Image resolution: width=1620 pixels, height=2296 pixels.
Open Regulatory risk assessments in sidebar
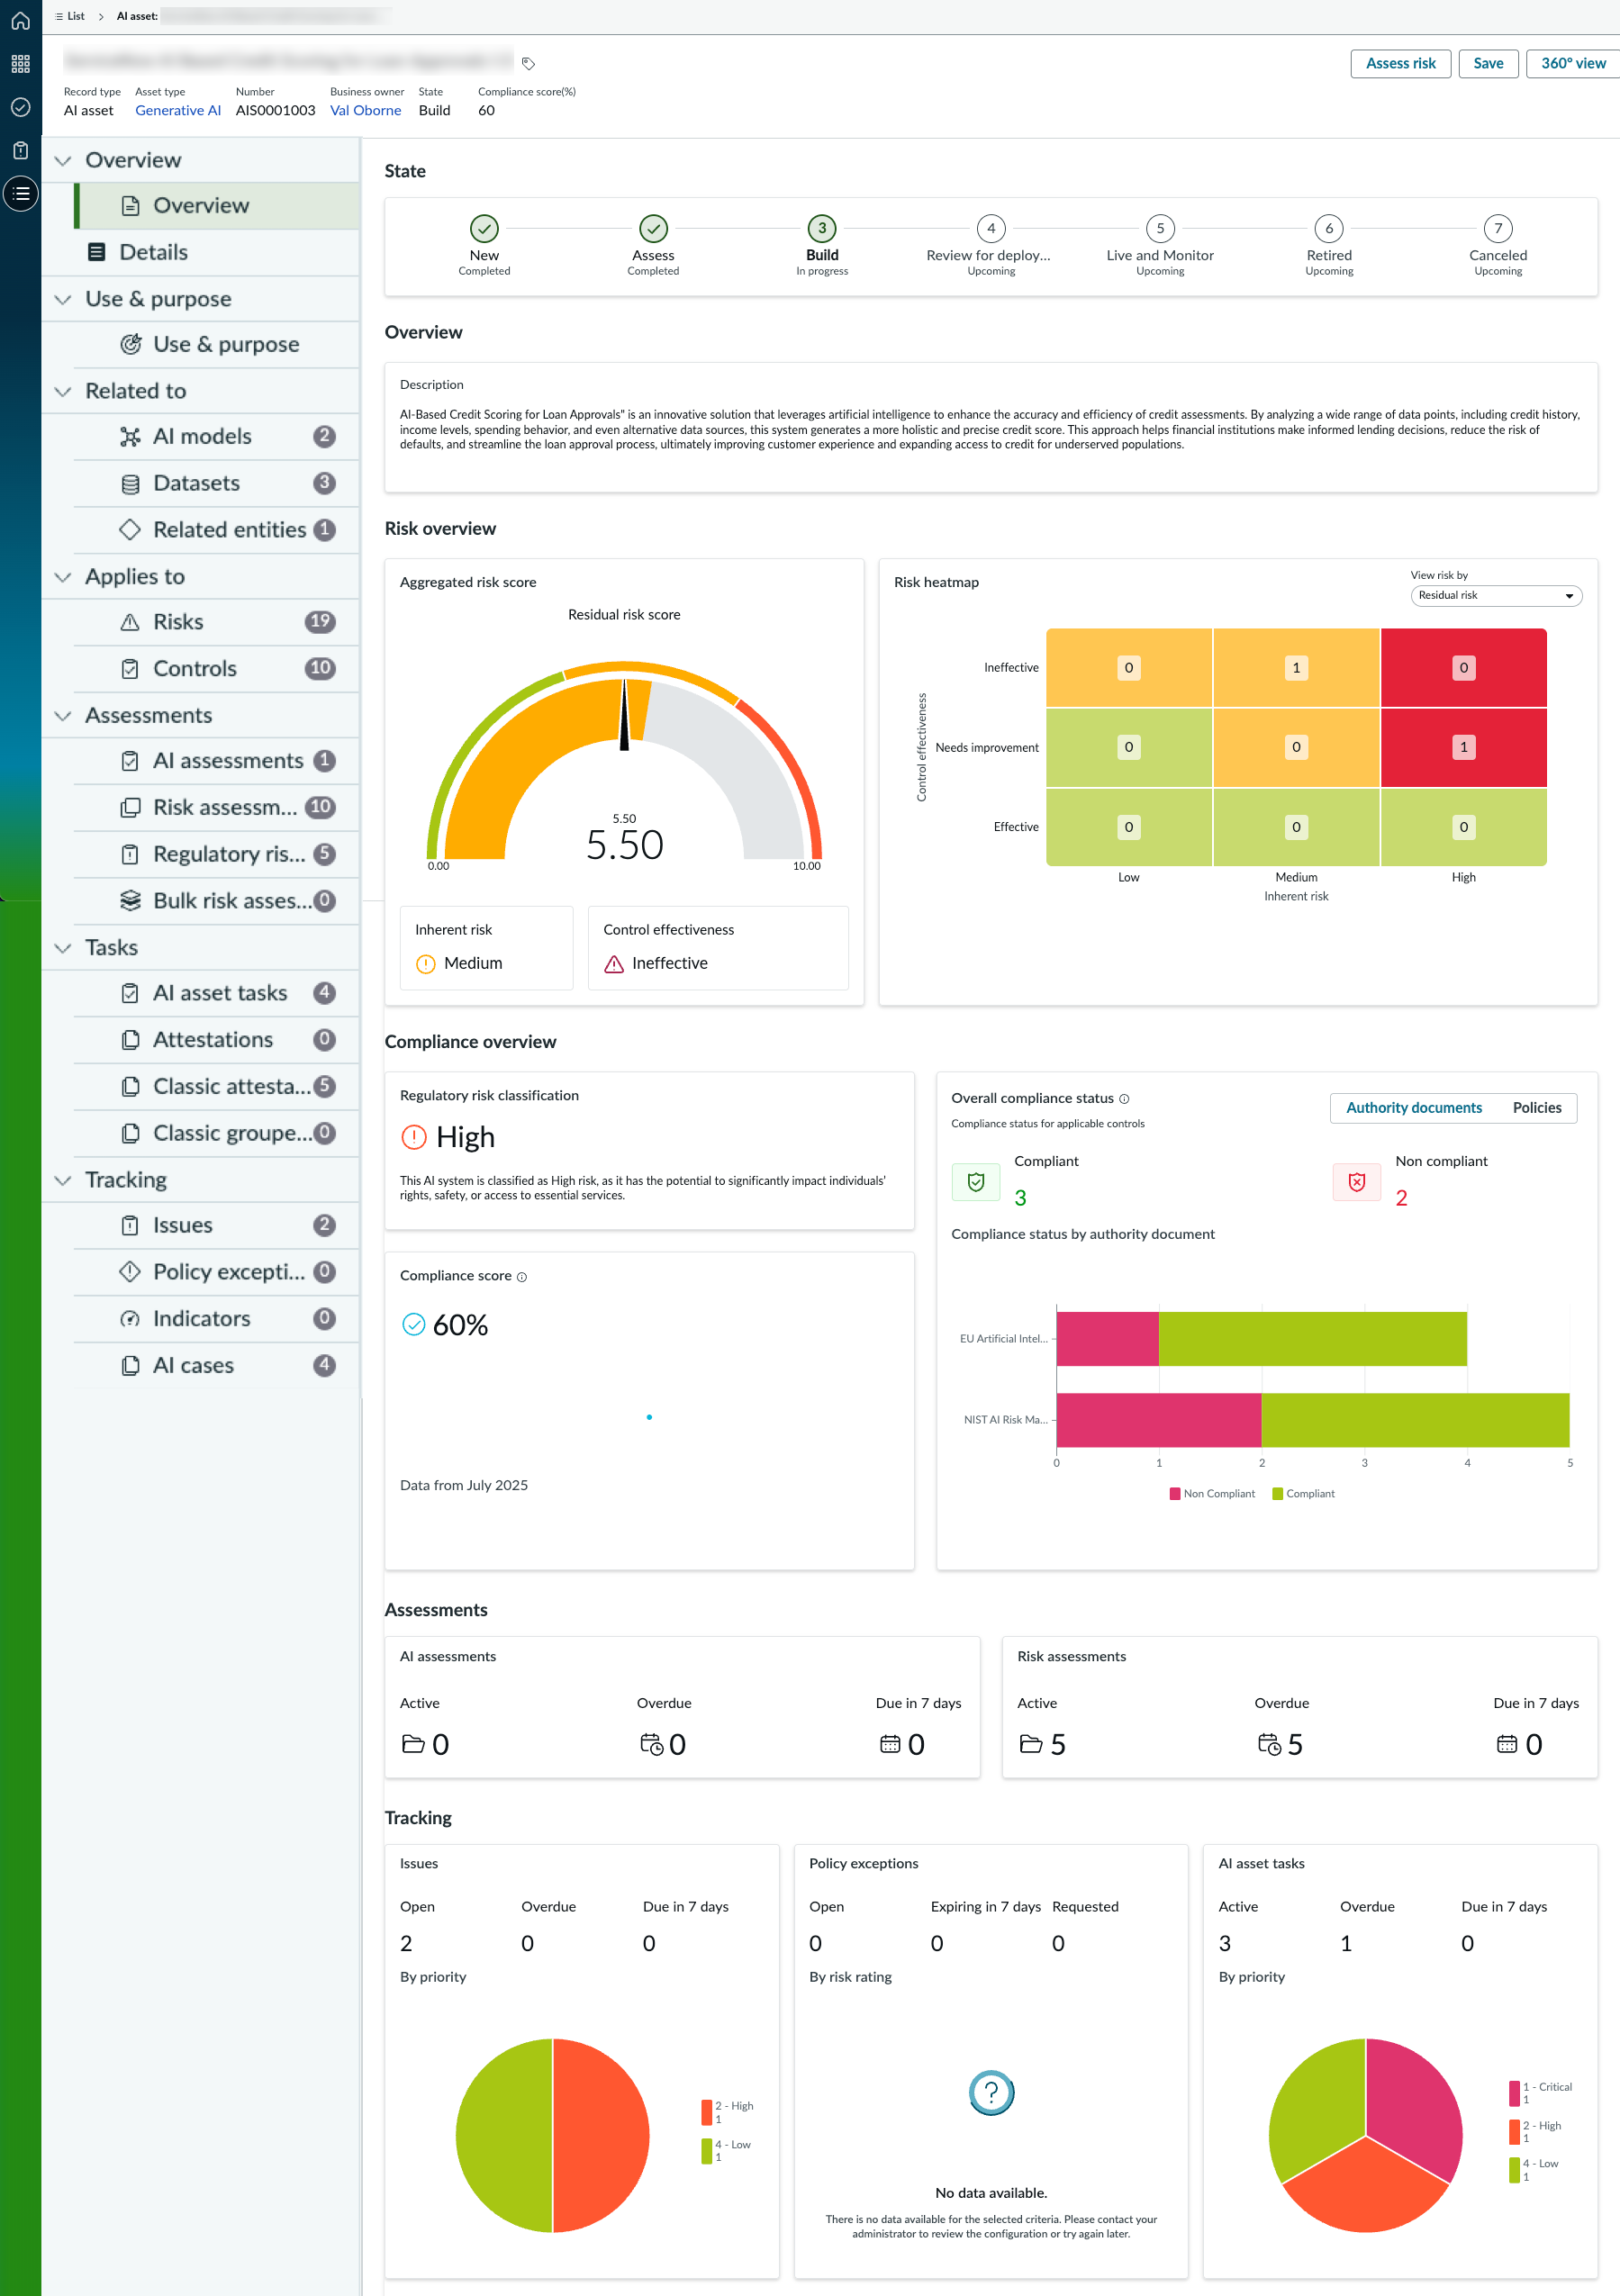216,854
